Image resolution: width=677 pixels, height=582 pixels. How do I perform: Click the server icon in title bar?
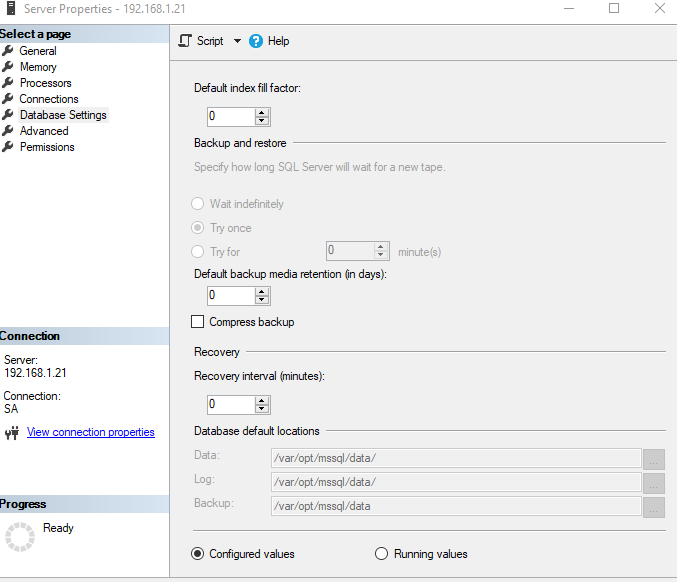(11, 8)
